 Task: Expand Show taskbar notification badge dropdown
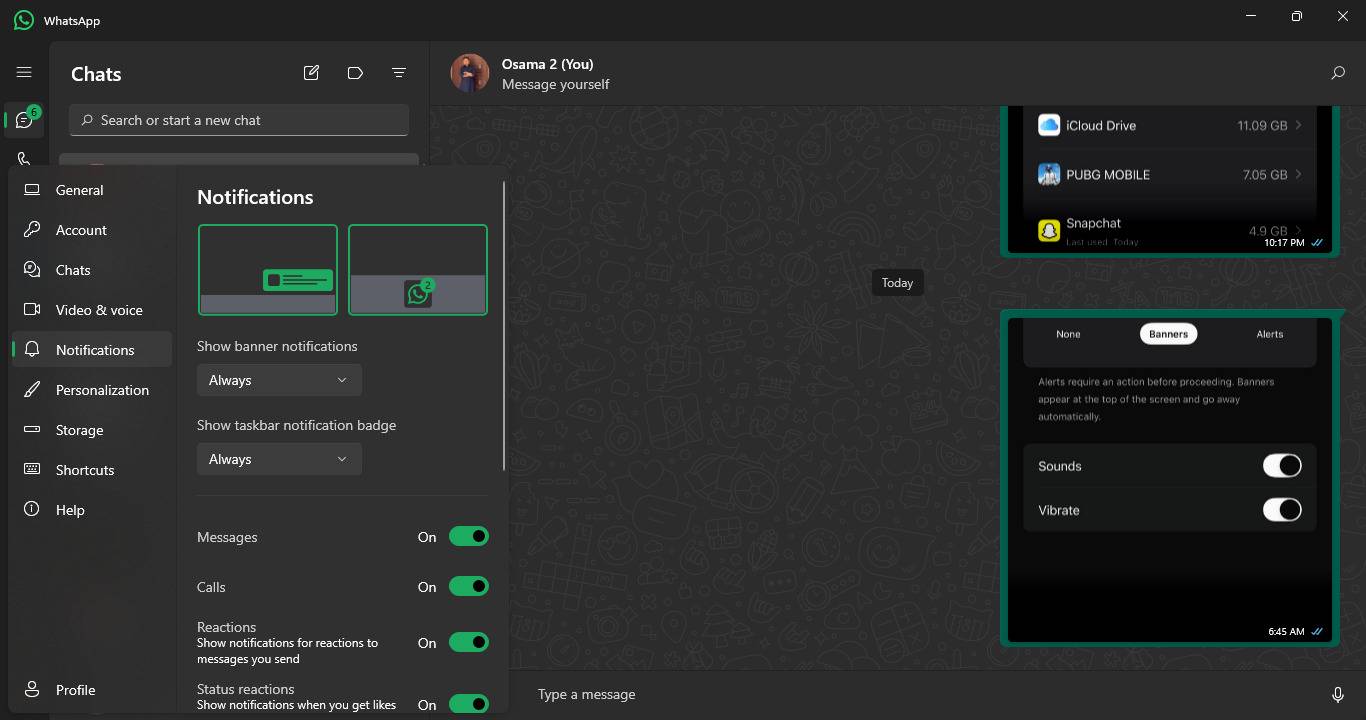click(279, 459)
